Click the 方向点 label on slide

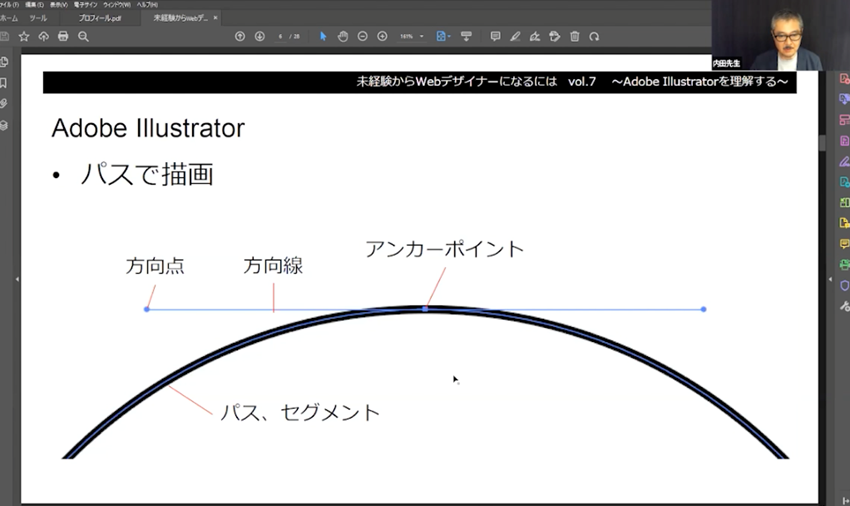(155, 266)
